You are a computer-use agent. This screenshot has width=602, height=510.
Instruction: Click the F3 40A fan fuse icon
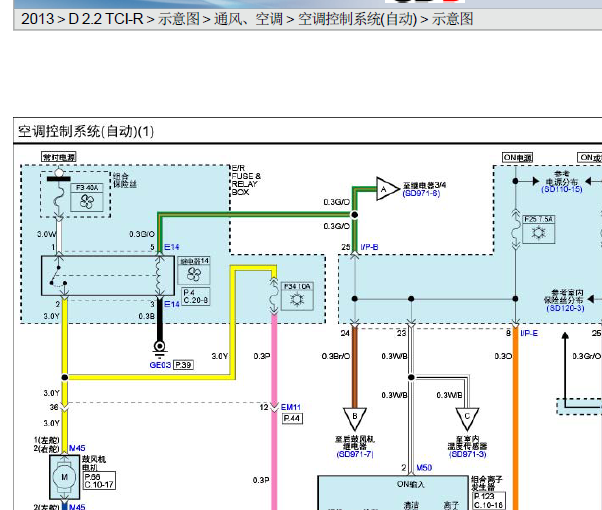87,198
